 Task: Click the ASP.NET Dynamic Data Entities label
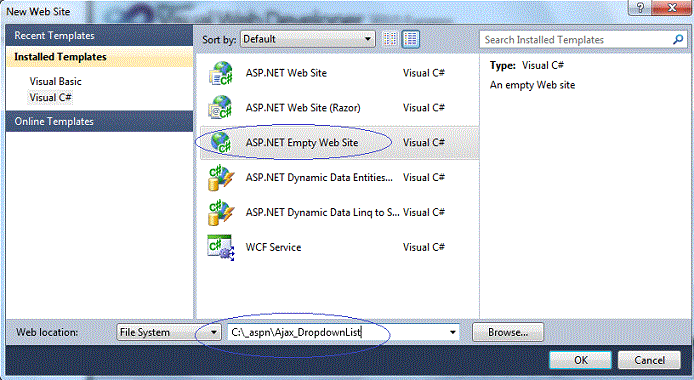point(319,177)
